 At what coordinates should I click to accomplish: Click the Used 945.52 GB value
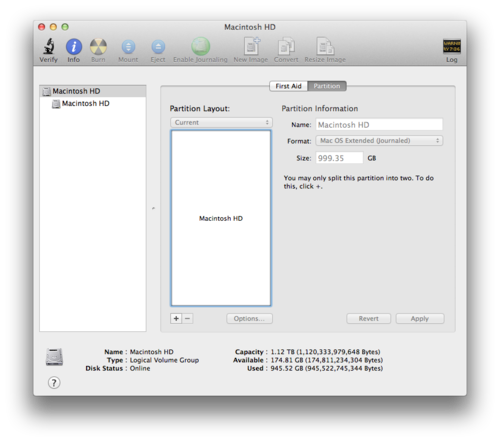[327, 368]
